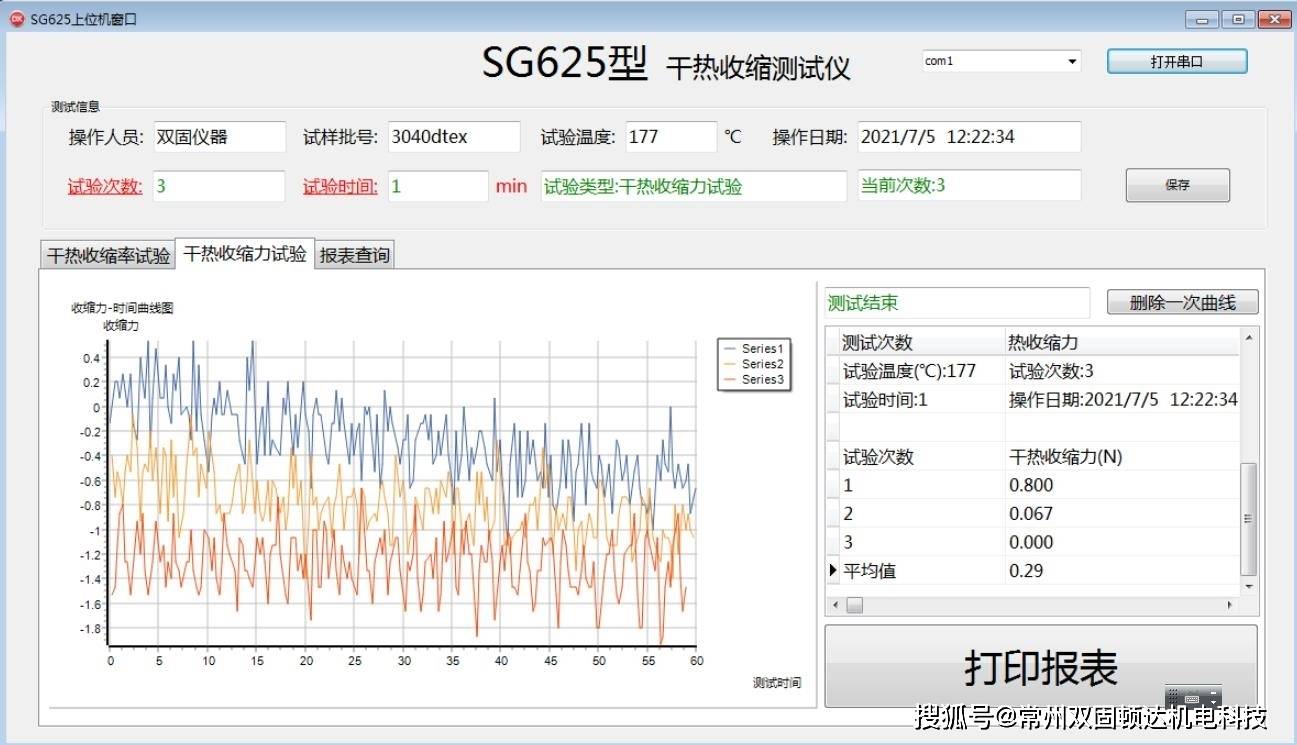Click the 试验时间 input showing 1

438,186
